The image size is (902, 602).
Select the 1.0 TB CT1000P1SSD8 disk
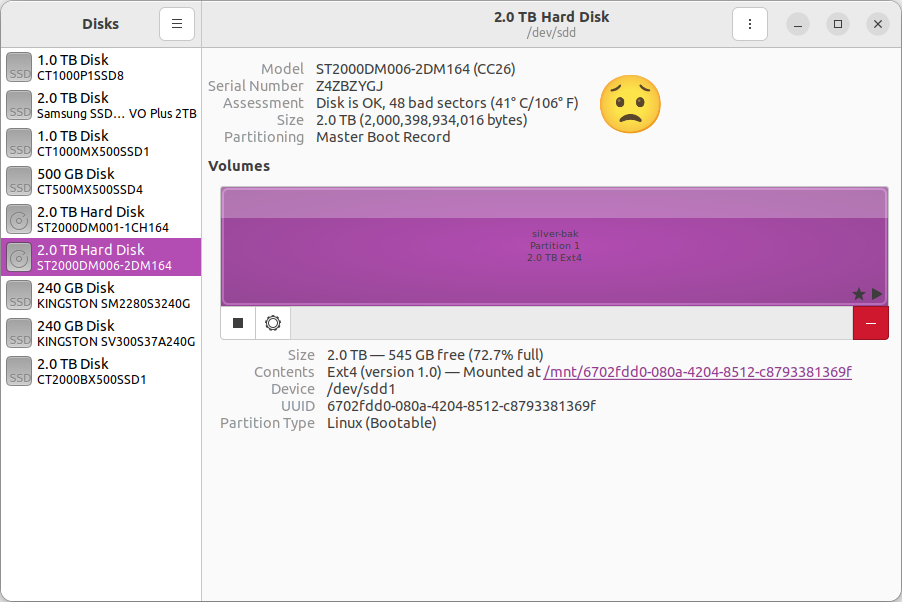point(100,67)
